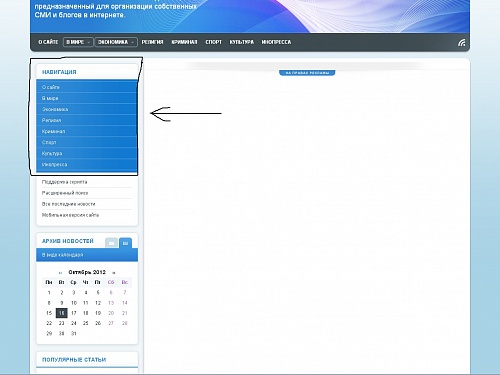This screenshot has height=375, width=500.
Task: Open the RSS feed icon in top bar
Action: pos(461,43)
